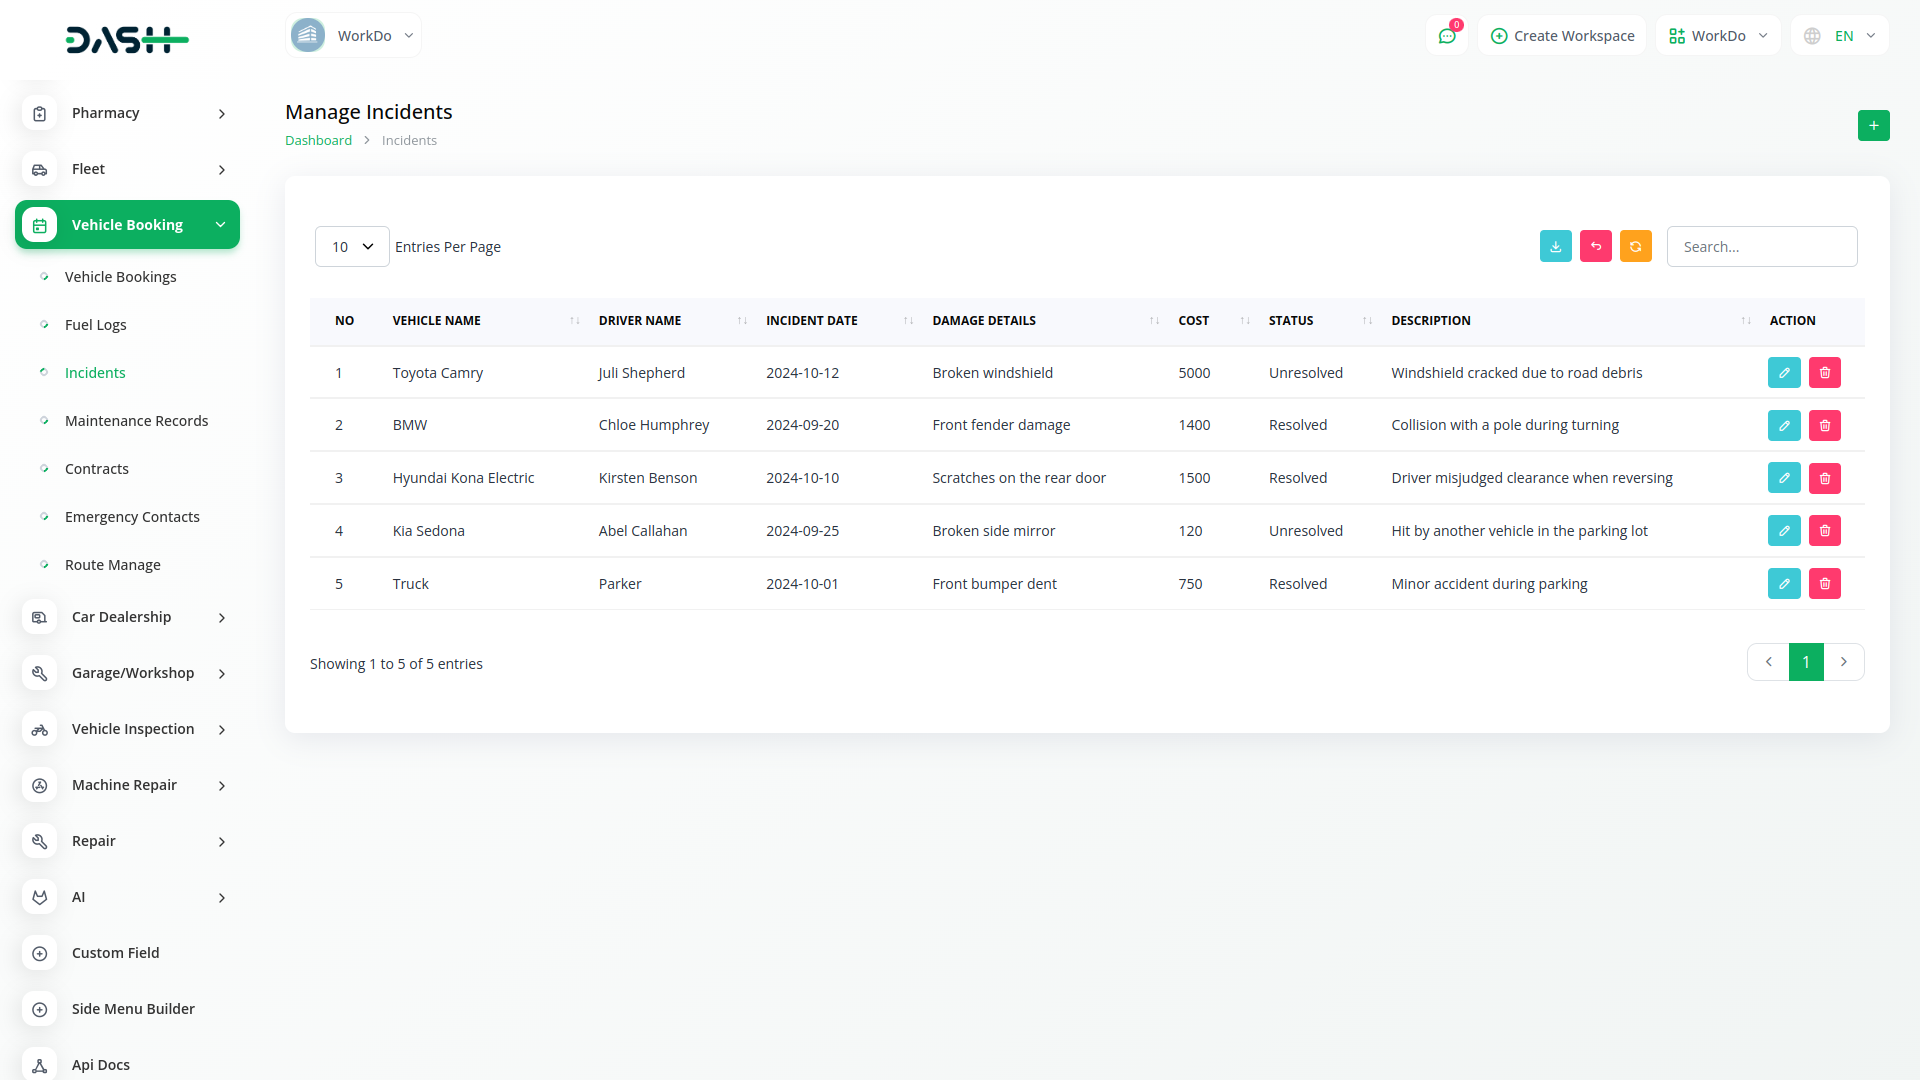The width and height of the screenshot is (1920, 1080).
Task: Open the EN language dropdown
Action: (1840, 36)
